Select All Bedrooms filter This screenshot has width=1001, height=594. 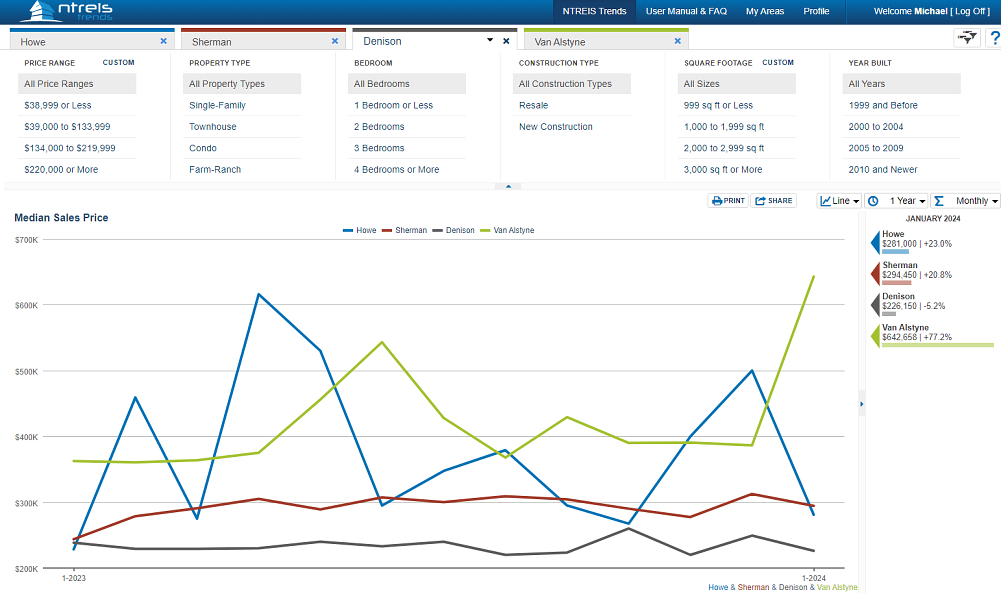click(407, 84)
